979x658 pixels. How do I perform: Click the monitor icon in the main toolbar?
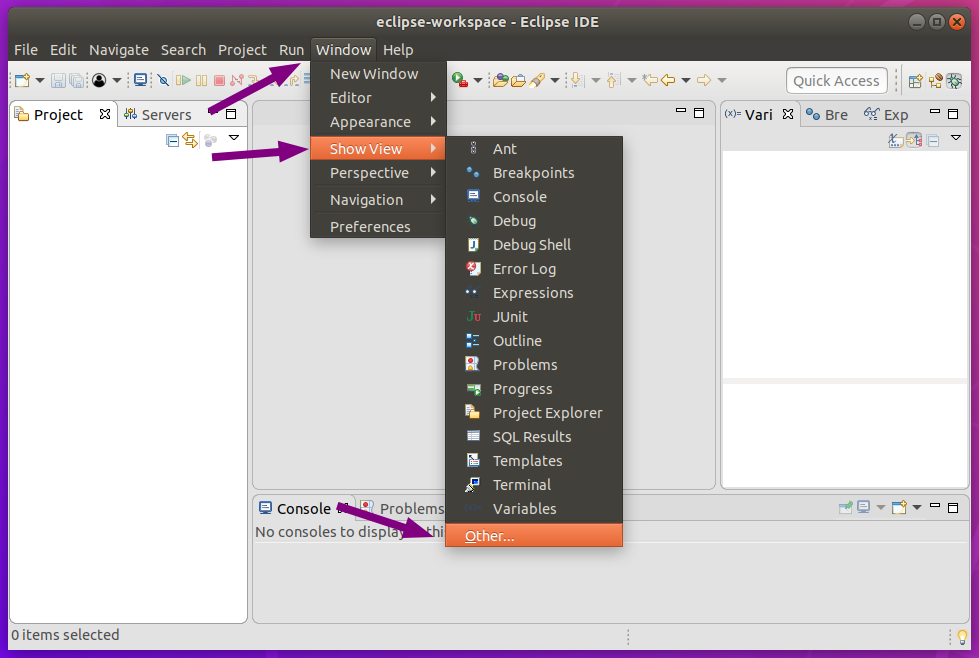click(140, 80)
